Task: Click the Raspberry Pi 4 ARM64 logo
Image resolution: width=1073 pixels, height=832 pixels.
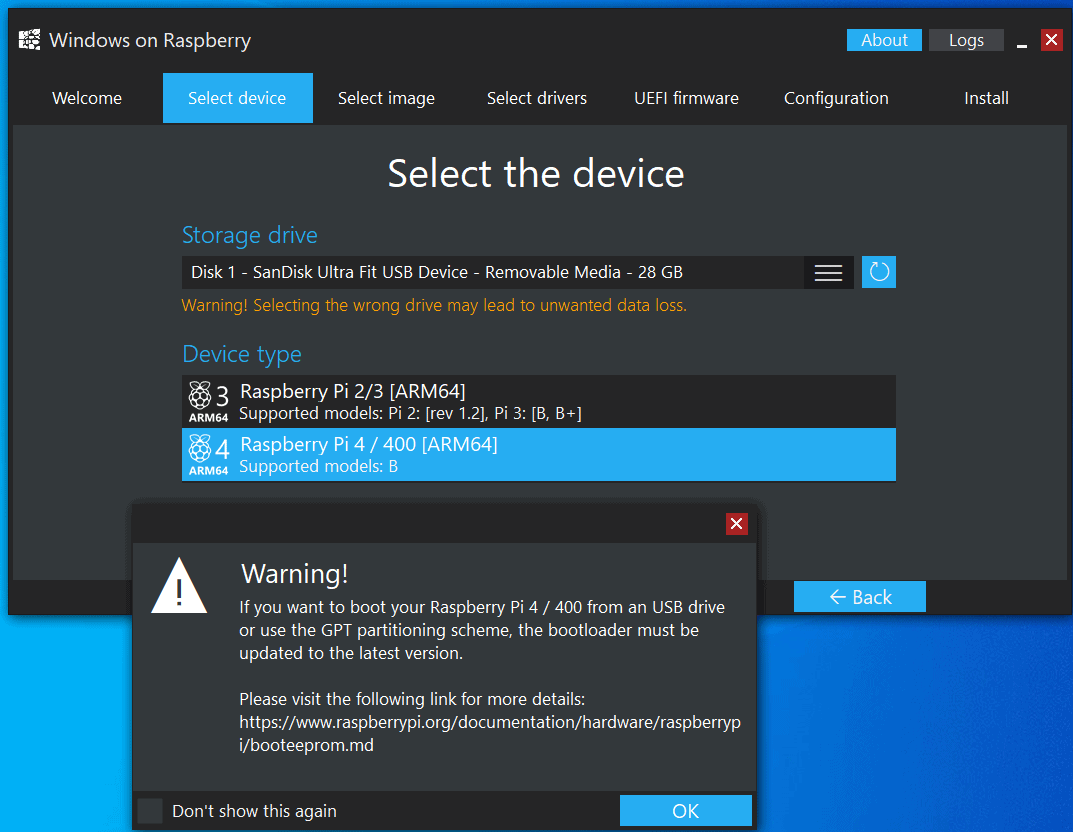Action: 209,455
